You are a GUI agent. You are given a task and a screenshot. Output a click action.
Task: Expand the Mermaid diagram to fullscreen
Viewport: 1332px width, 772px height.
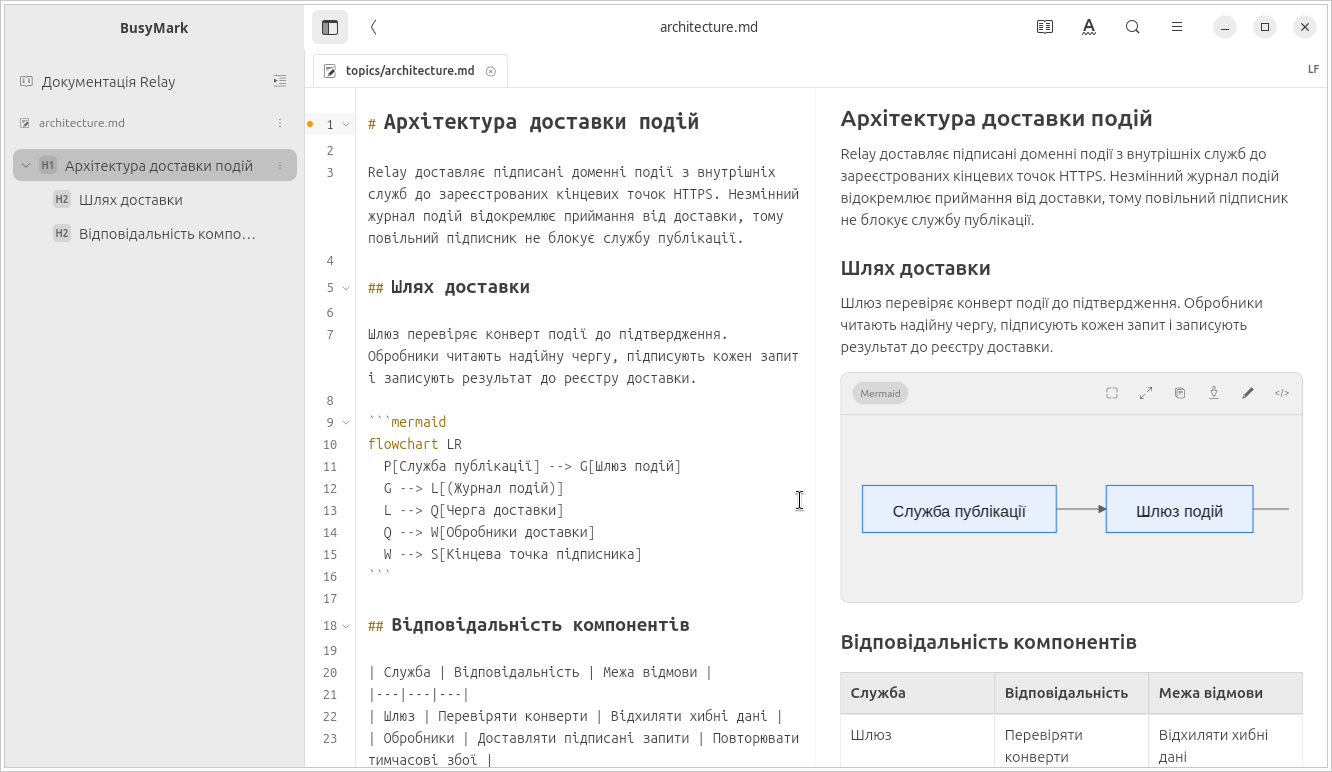(x=1146, y=393)
